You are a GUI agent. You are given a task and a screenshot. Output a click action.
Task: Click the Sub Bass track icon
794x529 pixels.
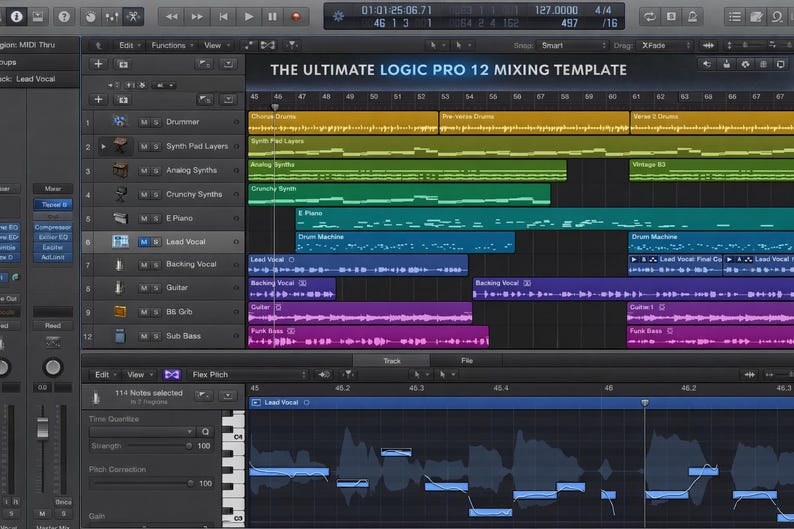120,336
